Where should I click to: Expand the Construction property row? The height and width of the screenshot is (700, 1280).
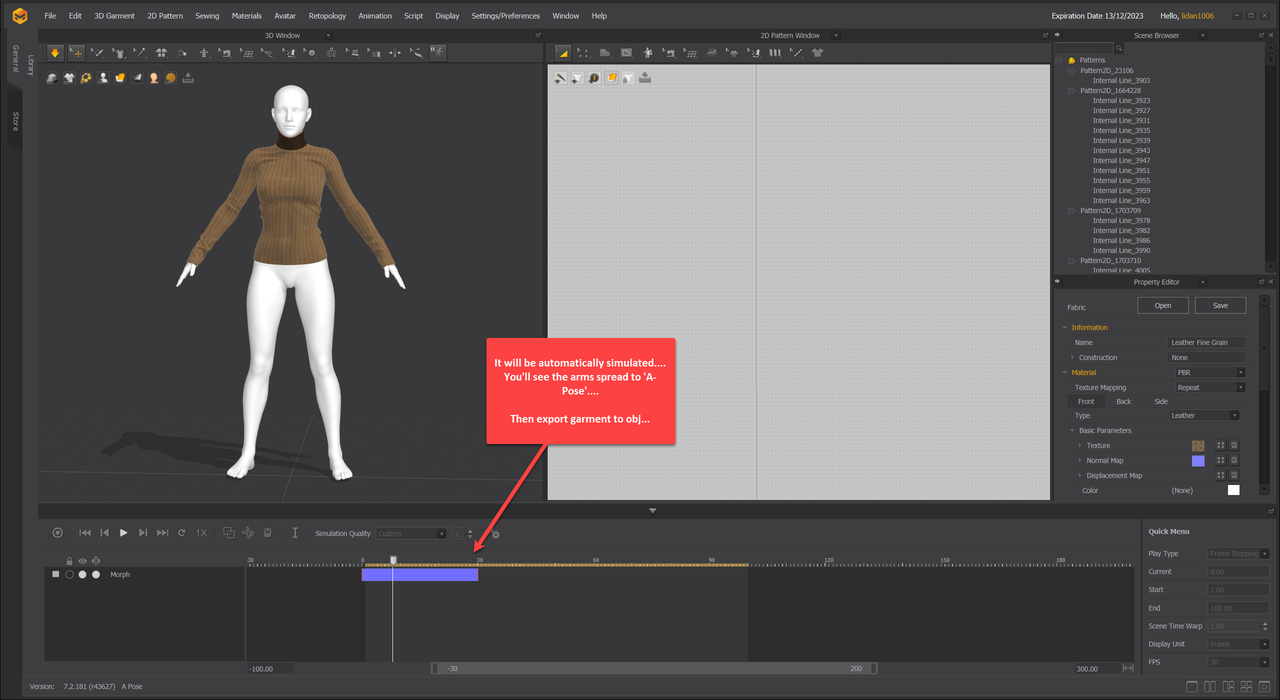coord(1073,358)
